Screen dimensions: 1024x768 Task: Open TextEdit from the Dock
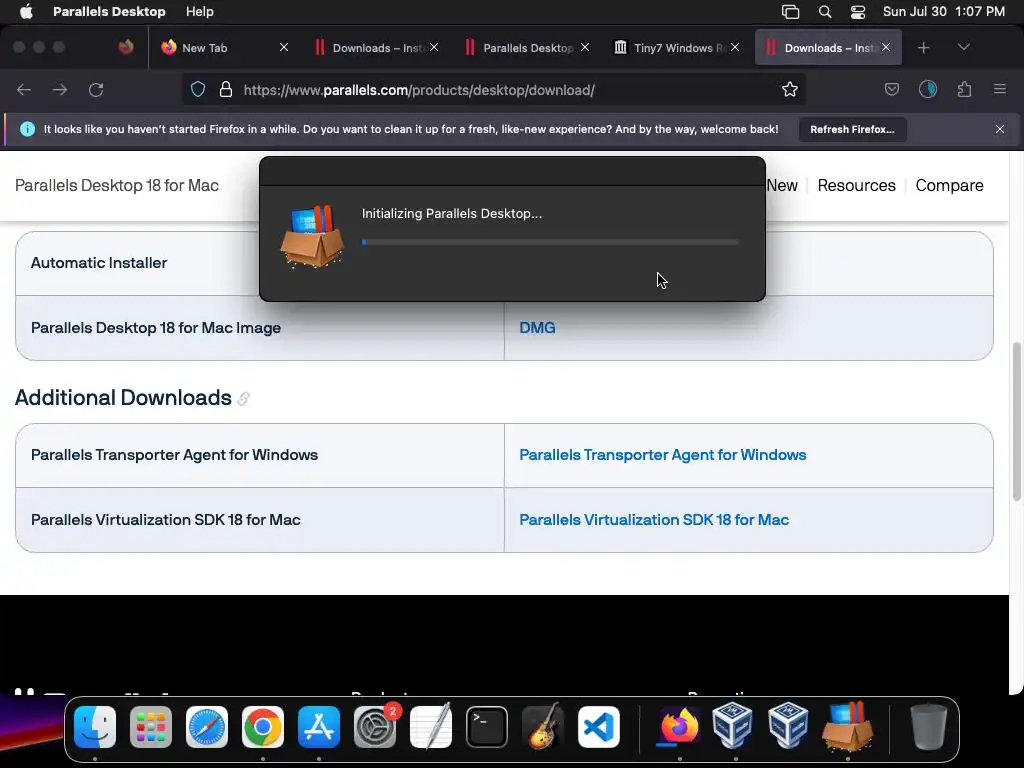pos(431,727)
